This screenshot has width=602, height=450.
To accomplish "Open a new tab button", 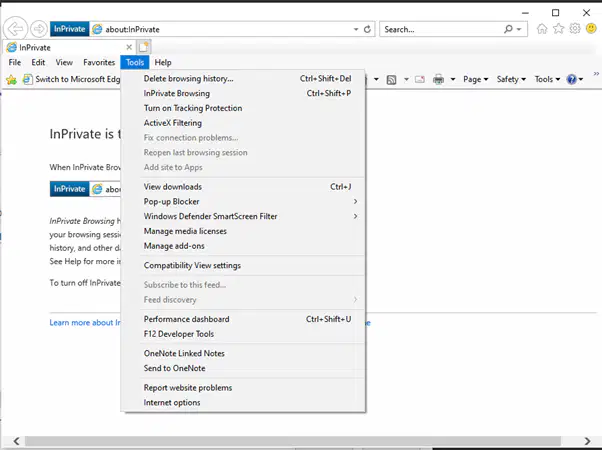I will [x=144, y=47].
